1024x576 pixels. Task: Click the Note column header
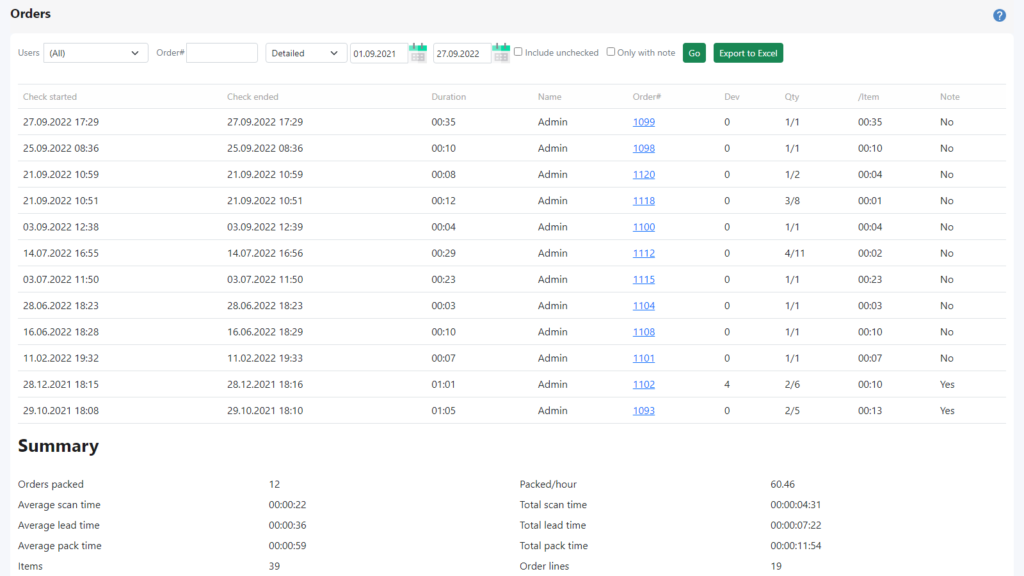pyautogui.click(x=950, y=97)
